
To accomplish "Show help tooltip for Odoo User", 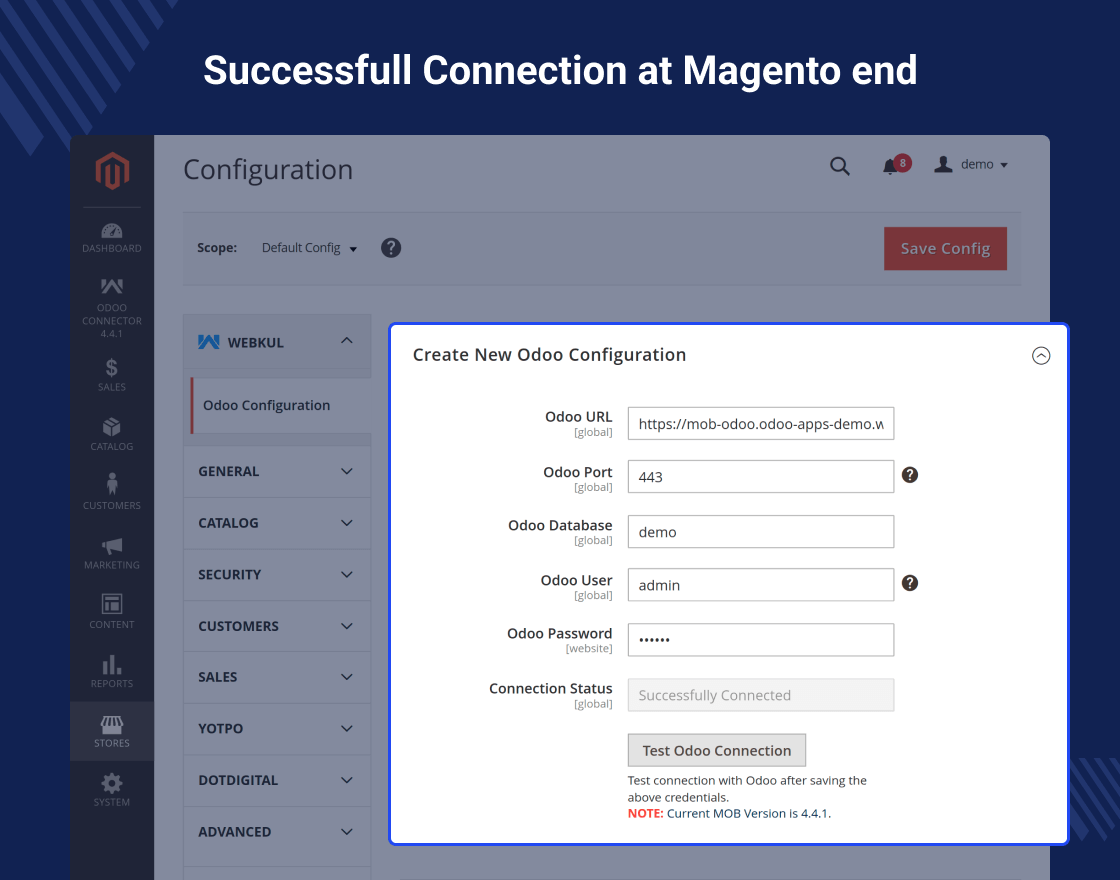I will (909, 583).
